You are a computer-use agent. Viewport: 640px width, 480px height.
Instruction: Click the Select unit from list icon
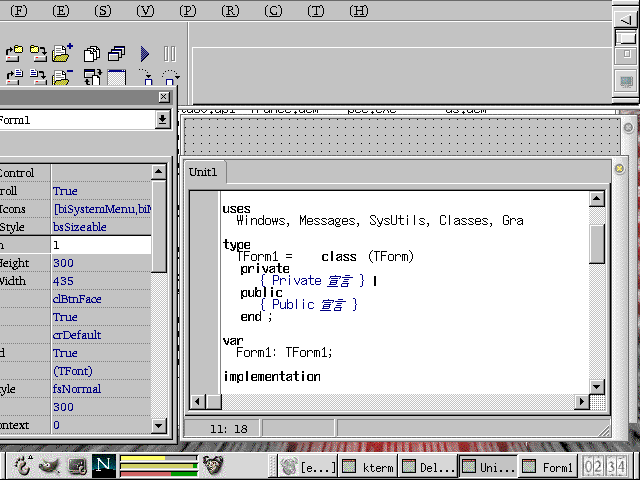tap(92, 54)
